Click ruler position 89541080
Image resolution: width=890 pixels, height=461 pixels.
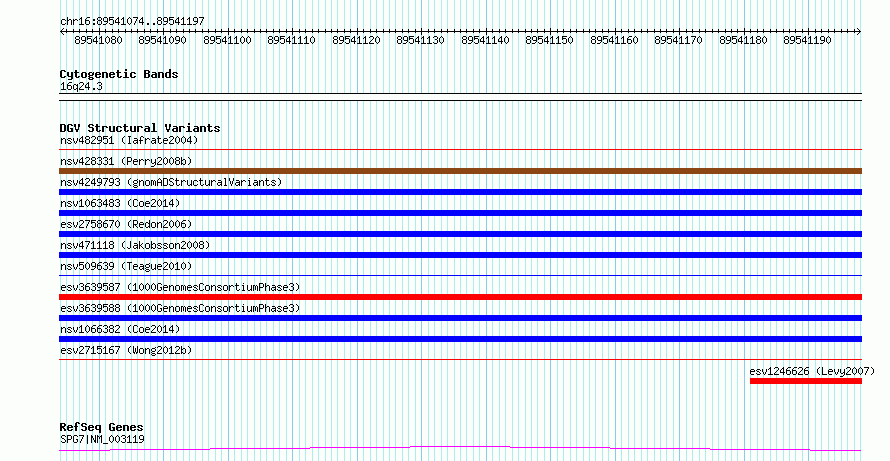click(x=98, y=40)
